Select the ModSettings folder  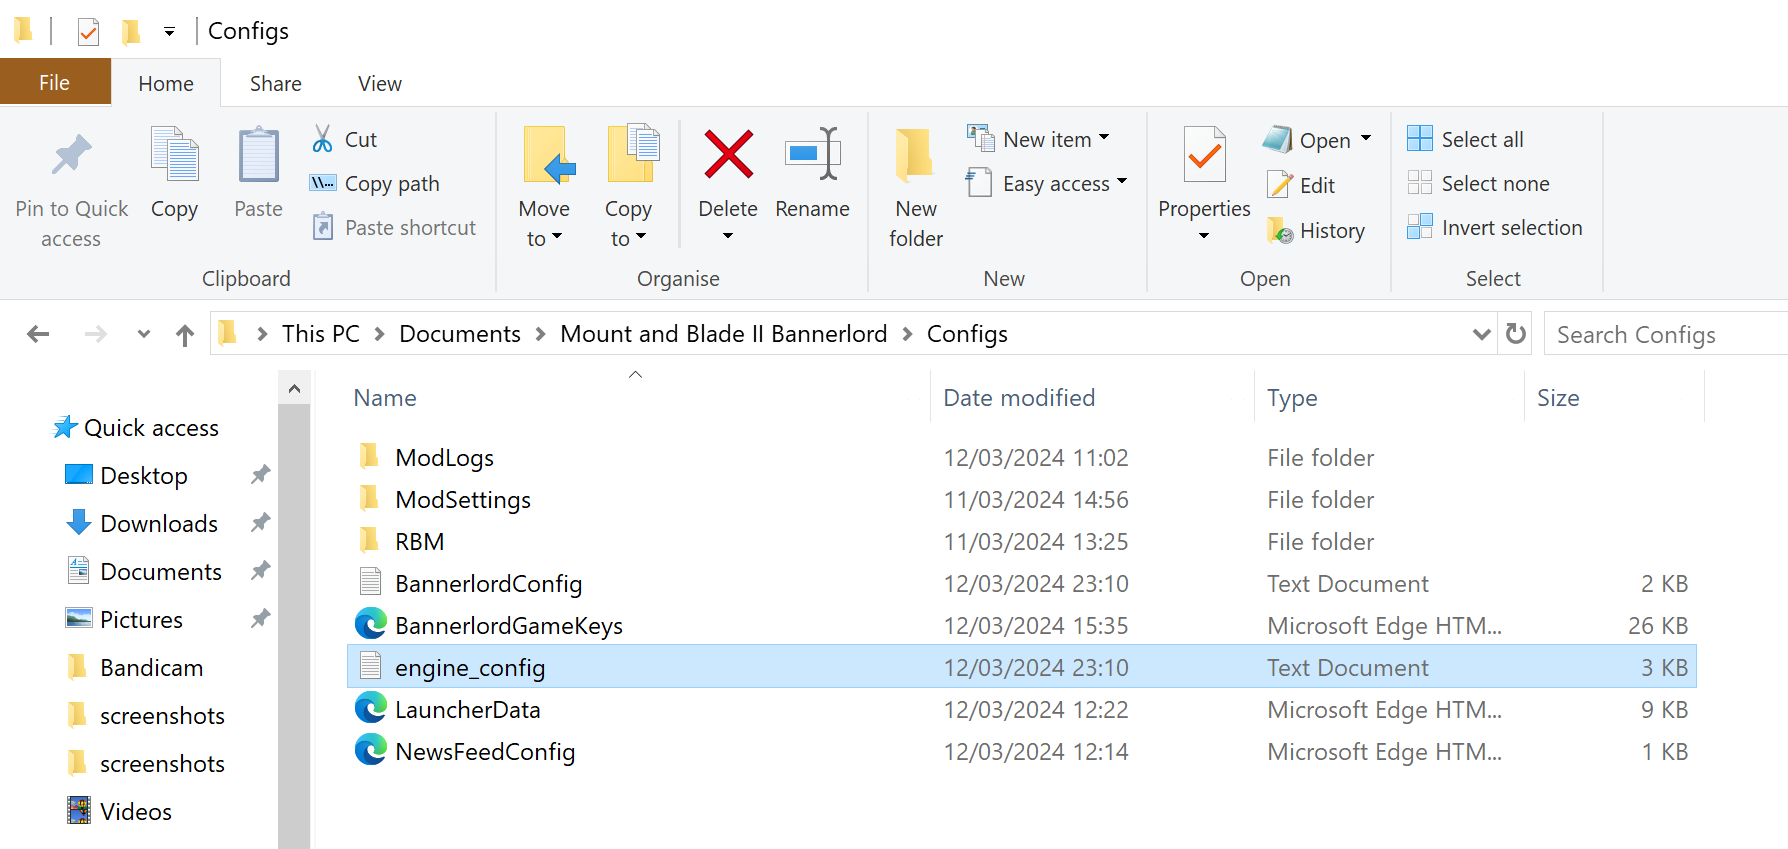point(463,500)
